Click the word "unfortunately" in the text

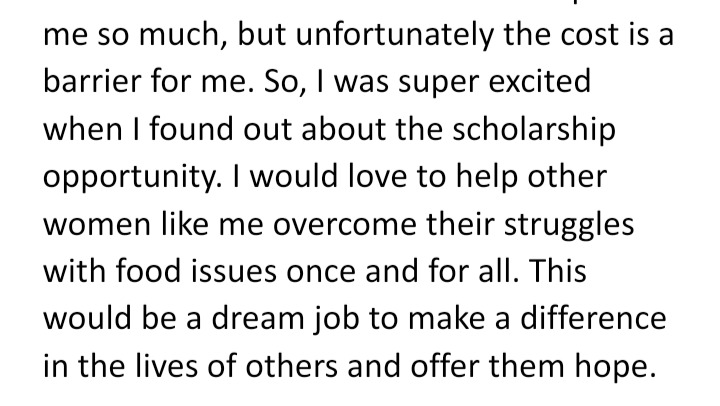tap(395, 35)
